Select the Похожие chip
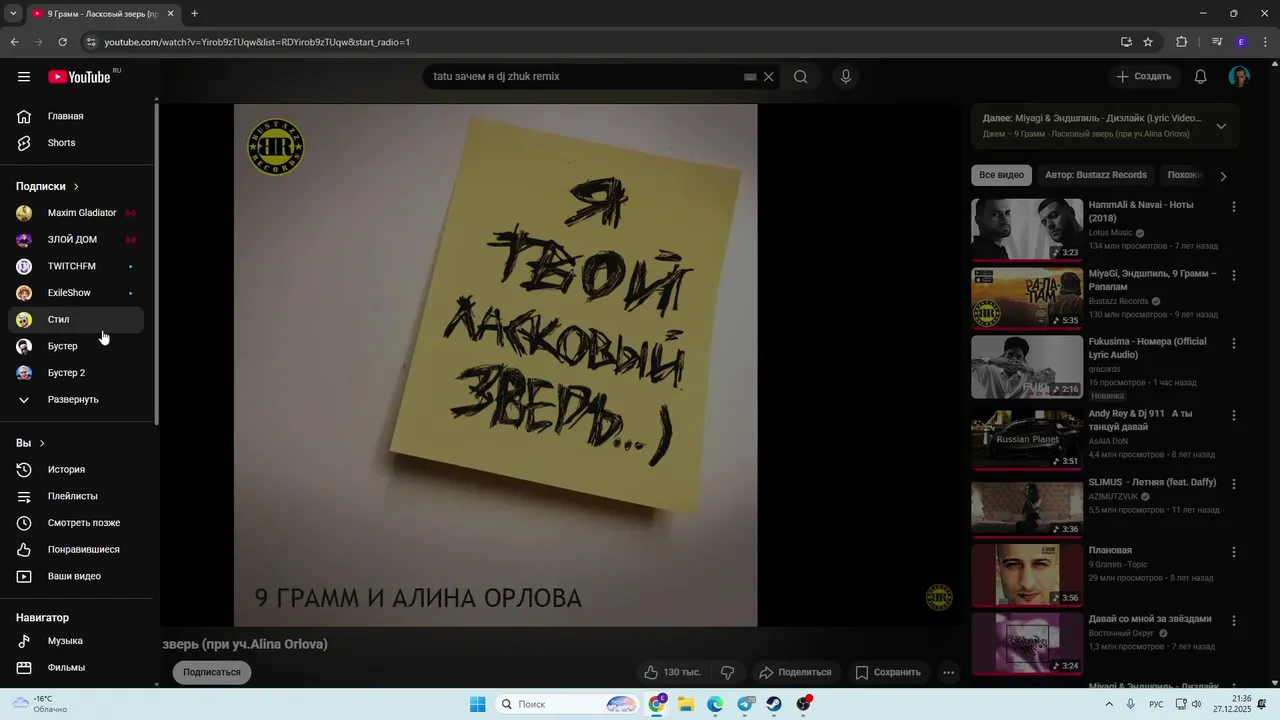This screenshot has height=720, width=1280. tap(1184, 175)
